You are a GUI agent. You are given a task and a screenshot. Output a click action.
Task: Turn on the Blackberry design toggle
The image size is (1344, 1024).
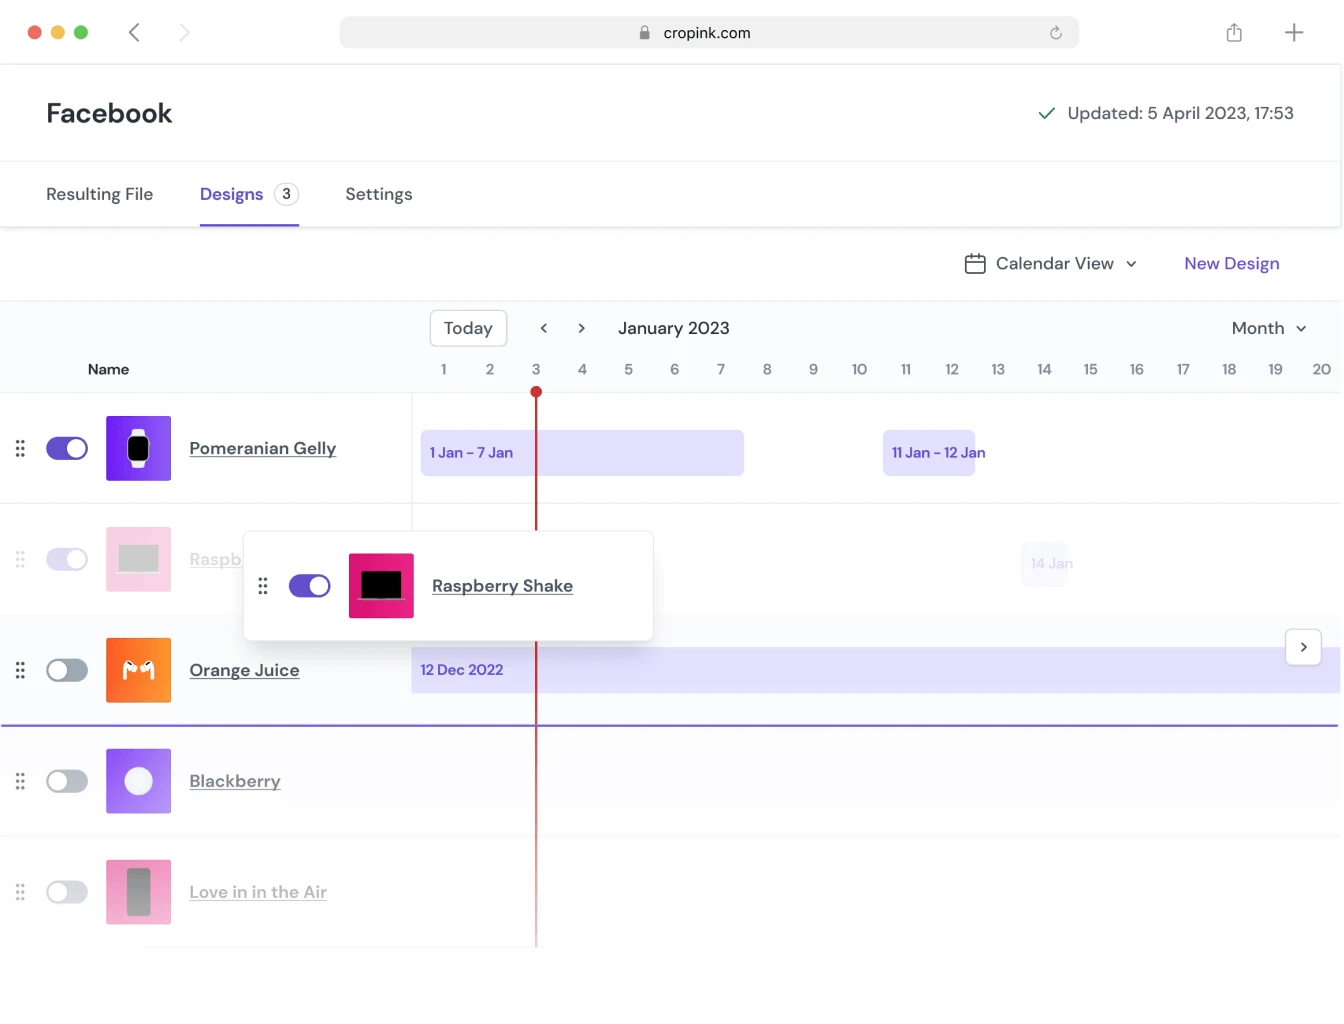[x=67, y=781]
